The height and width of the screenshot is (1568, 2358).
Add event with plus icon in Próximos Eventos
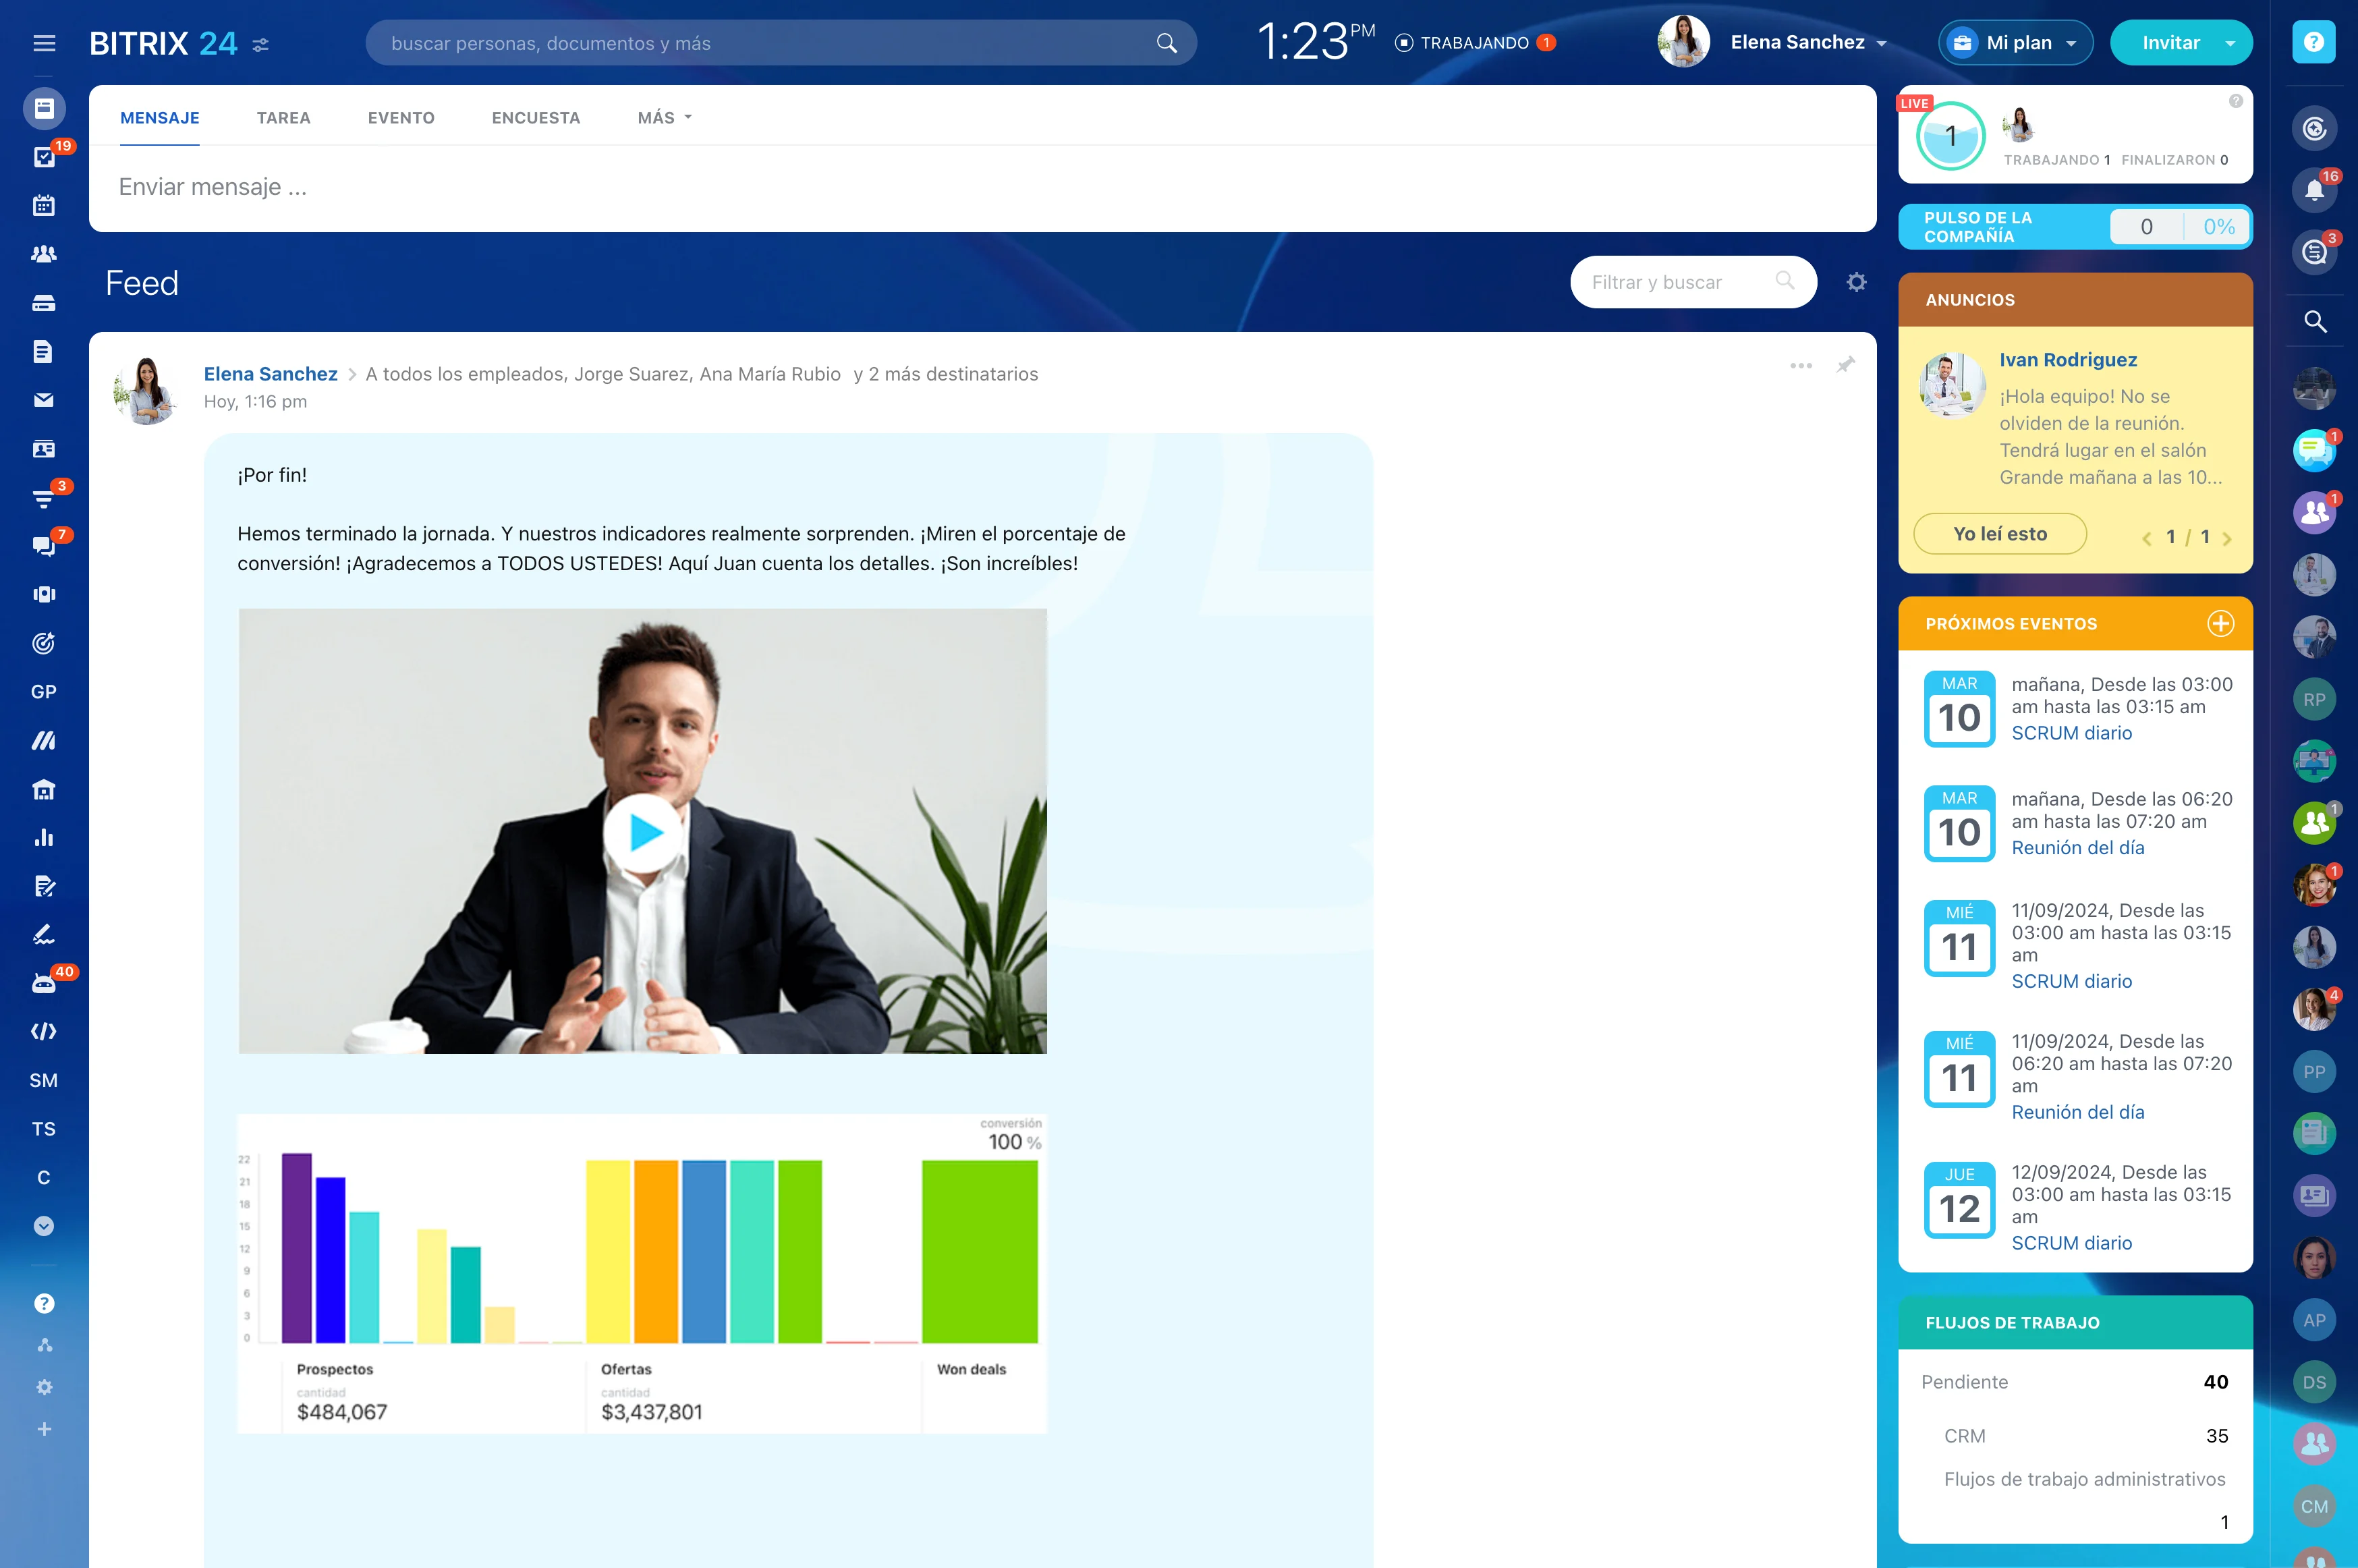tap(2220, 624)
